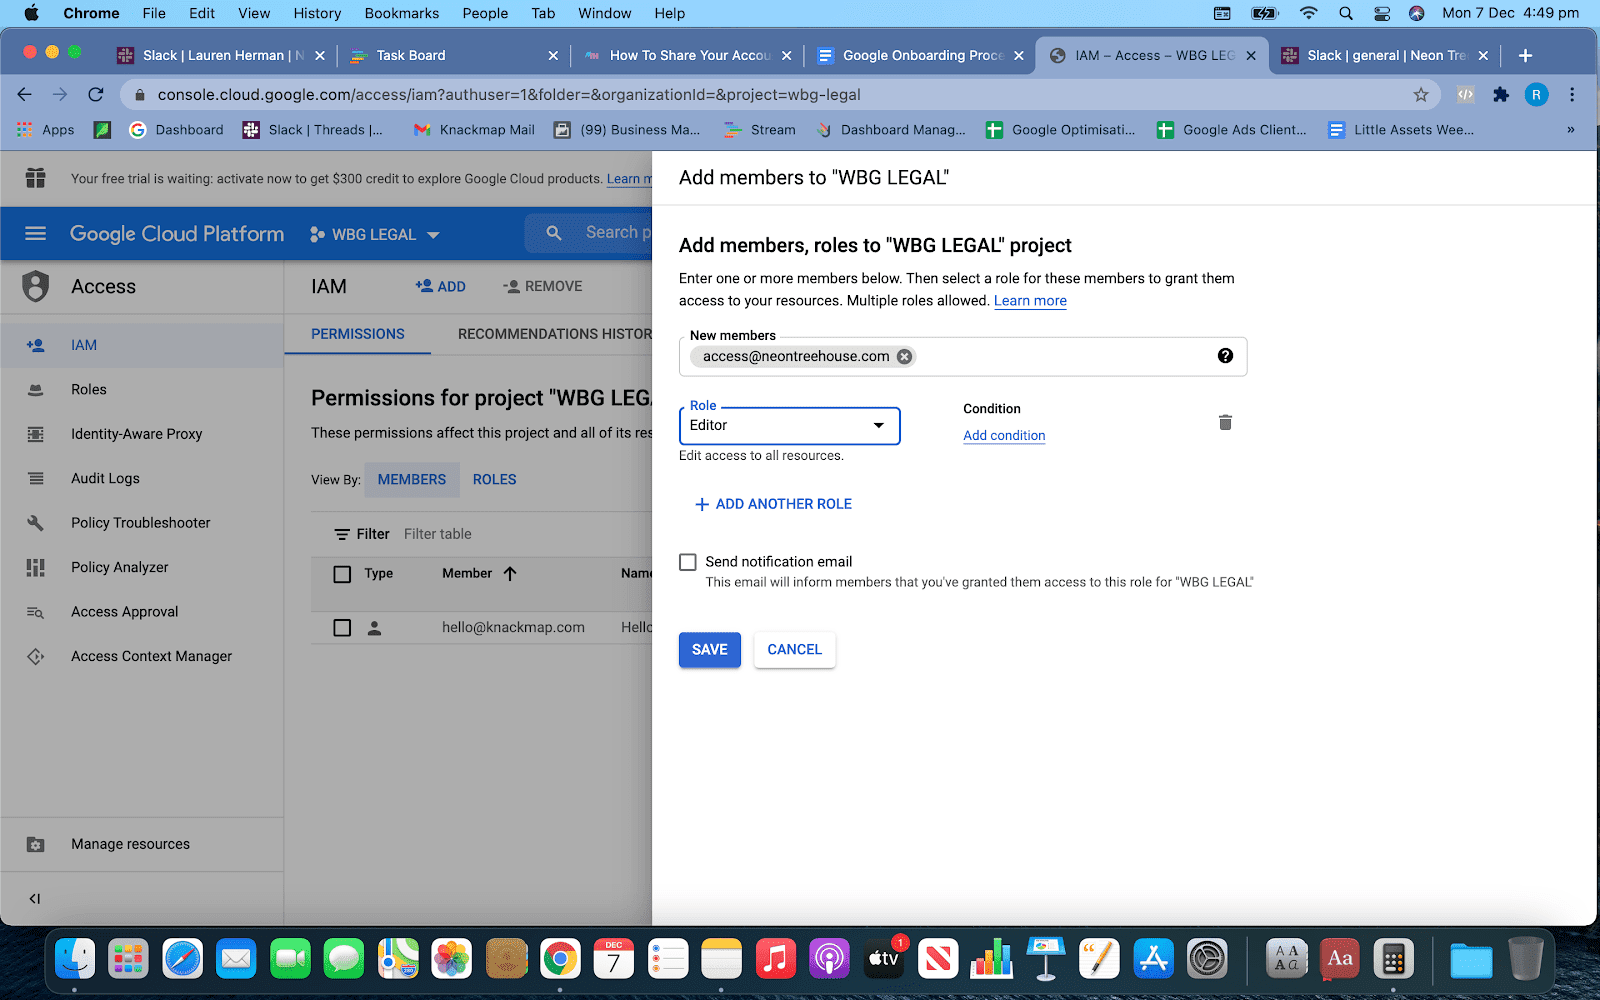Close the Task Board tab
The width and height of the screenshot is (1600, 1000).
click(x=553, y=56)
